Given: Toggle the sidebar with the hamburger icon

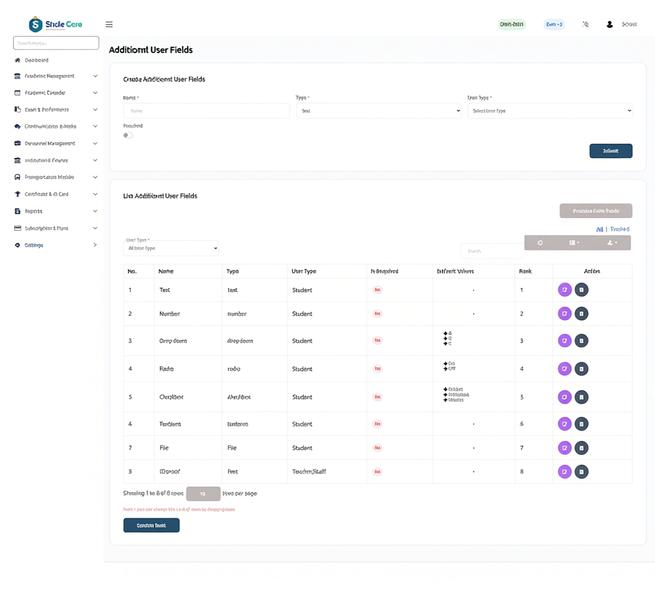Looking at the screenshot, I should (x=109, y=24).
